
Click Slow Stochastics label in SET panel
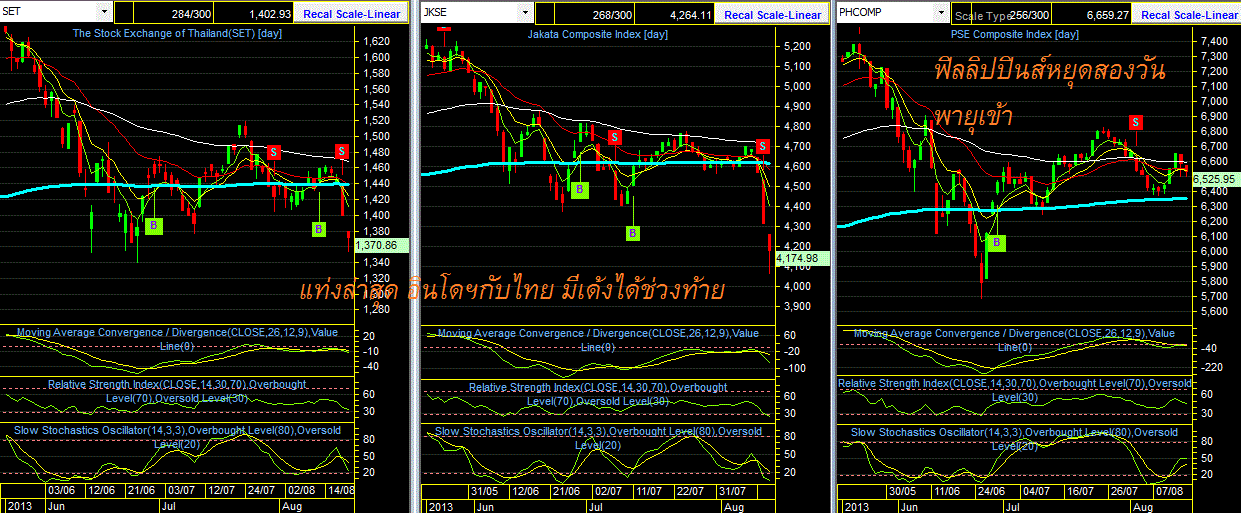(x=175, y=436)
